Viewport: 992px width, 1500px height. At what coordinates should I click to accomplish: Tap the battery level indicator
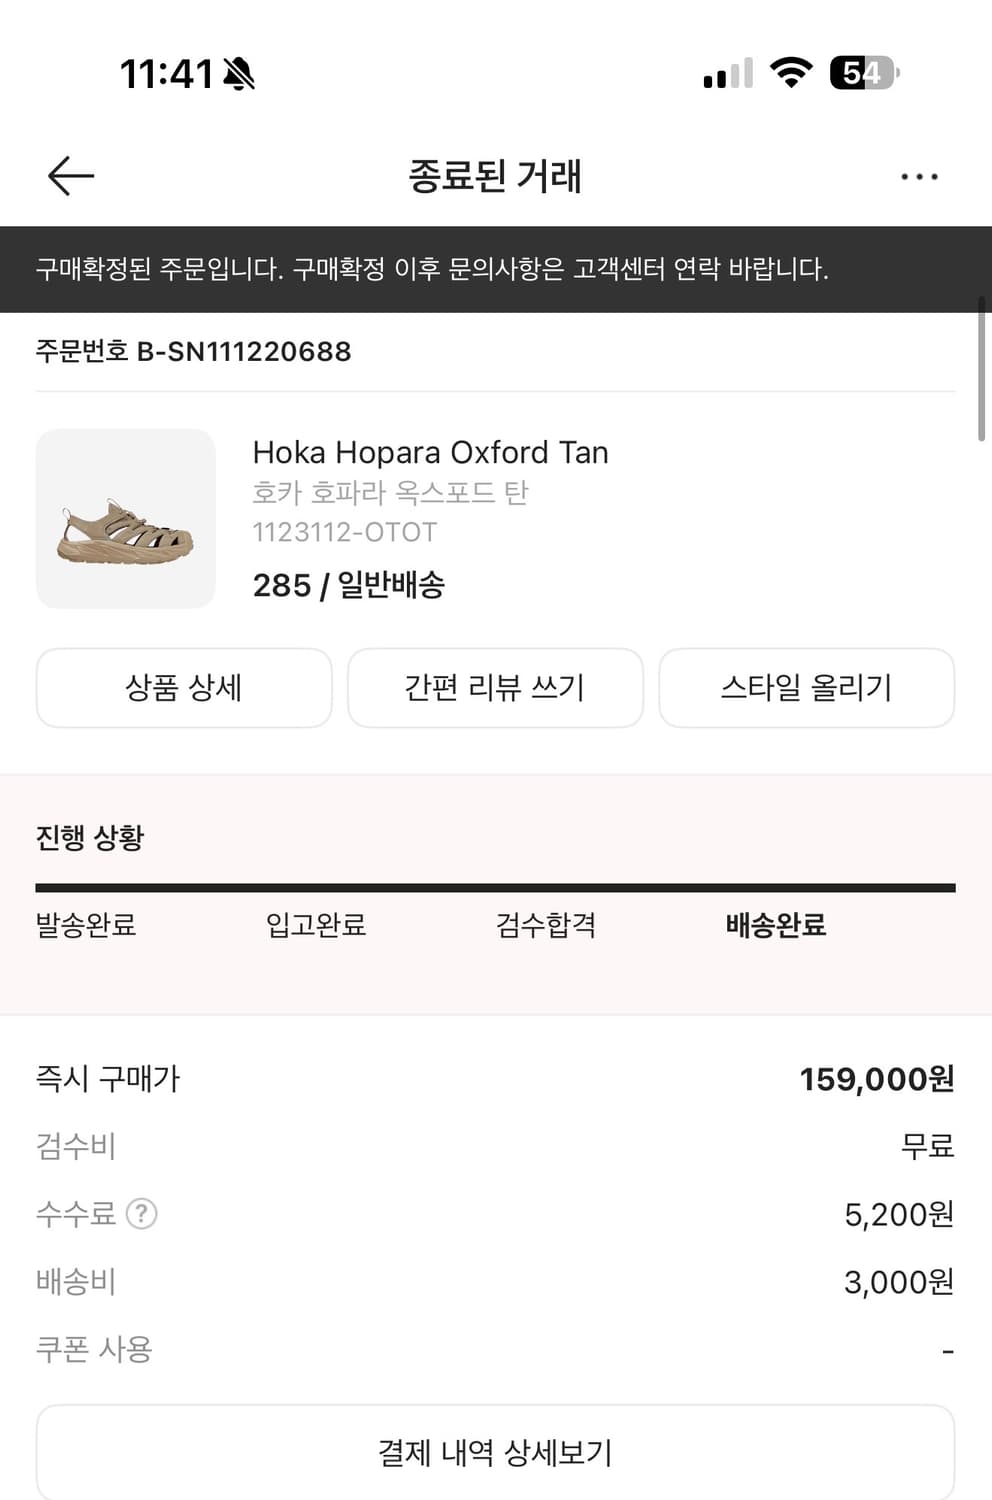(865, 73)
